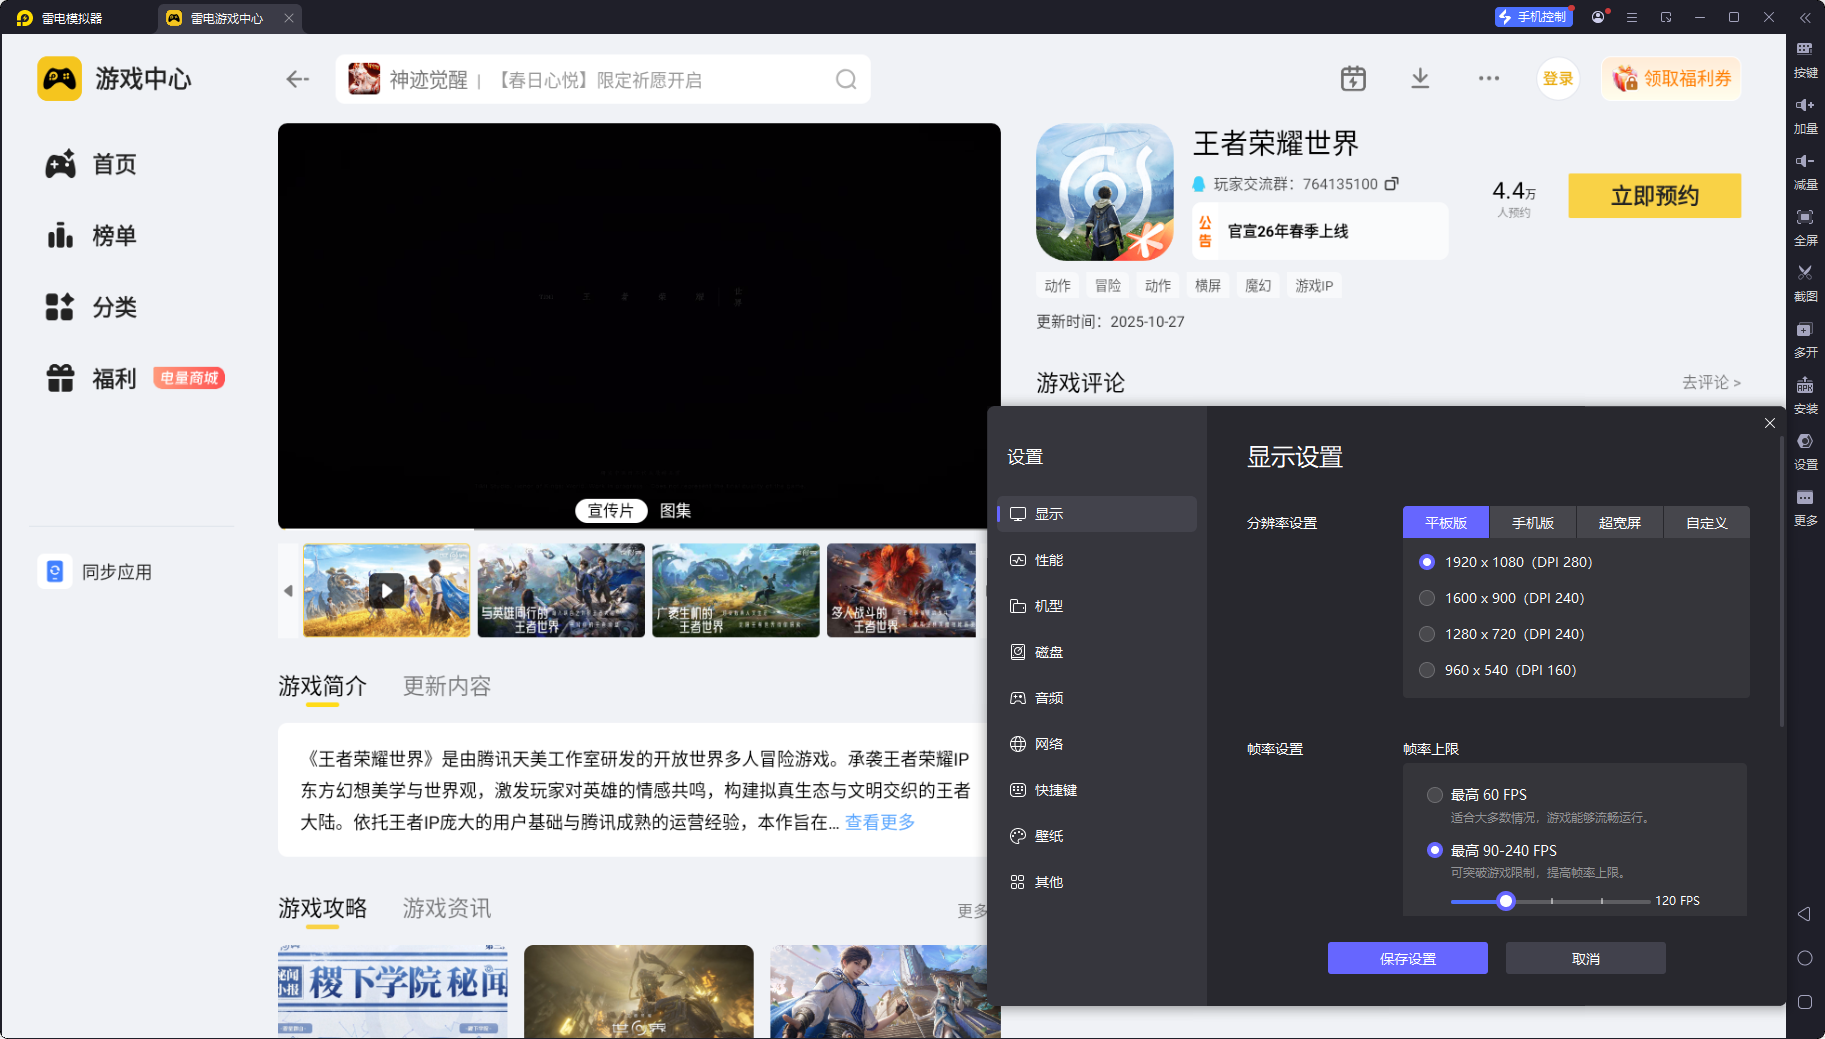The height and width of the screenshot is (1039, 1825).
Task: Open the multi-instance (多开) icon
Action: tap(1805, 330)
